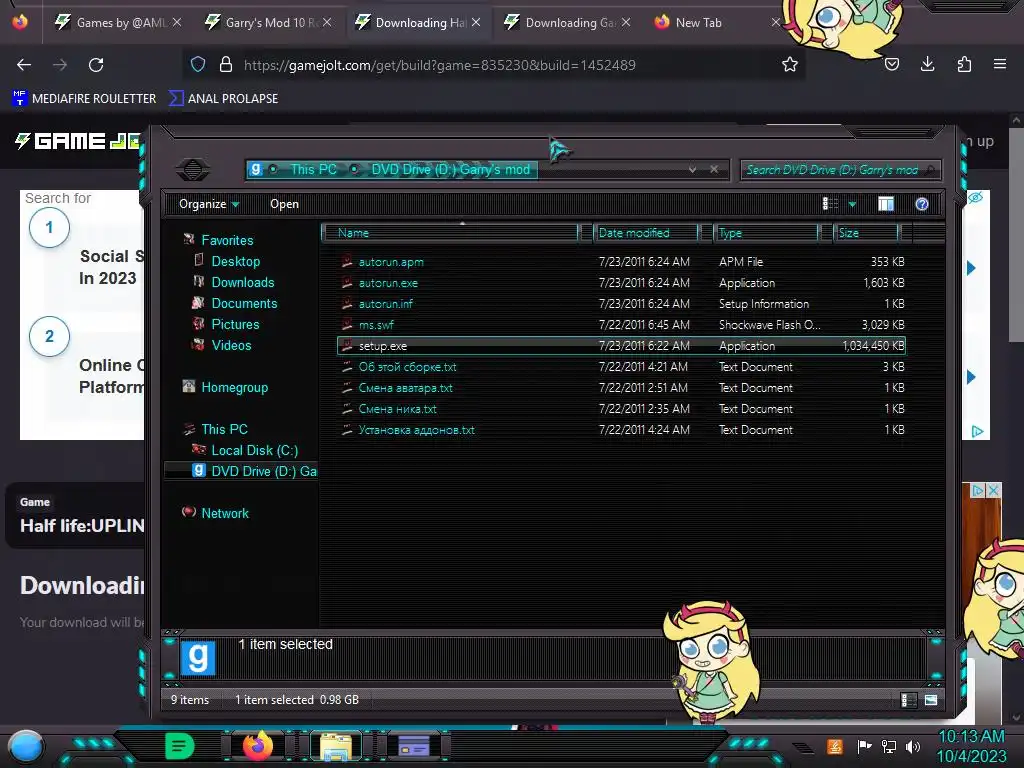Expand address bar history dropdown

click(x=692, y=170)
